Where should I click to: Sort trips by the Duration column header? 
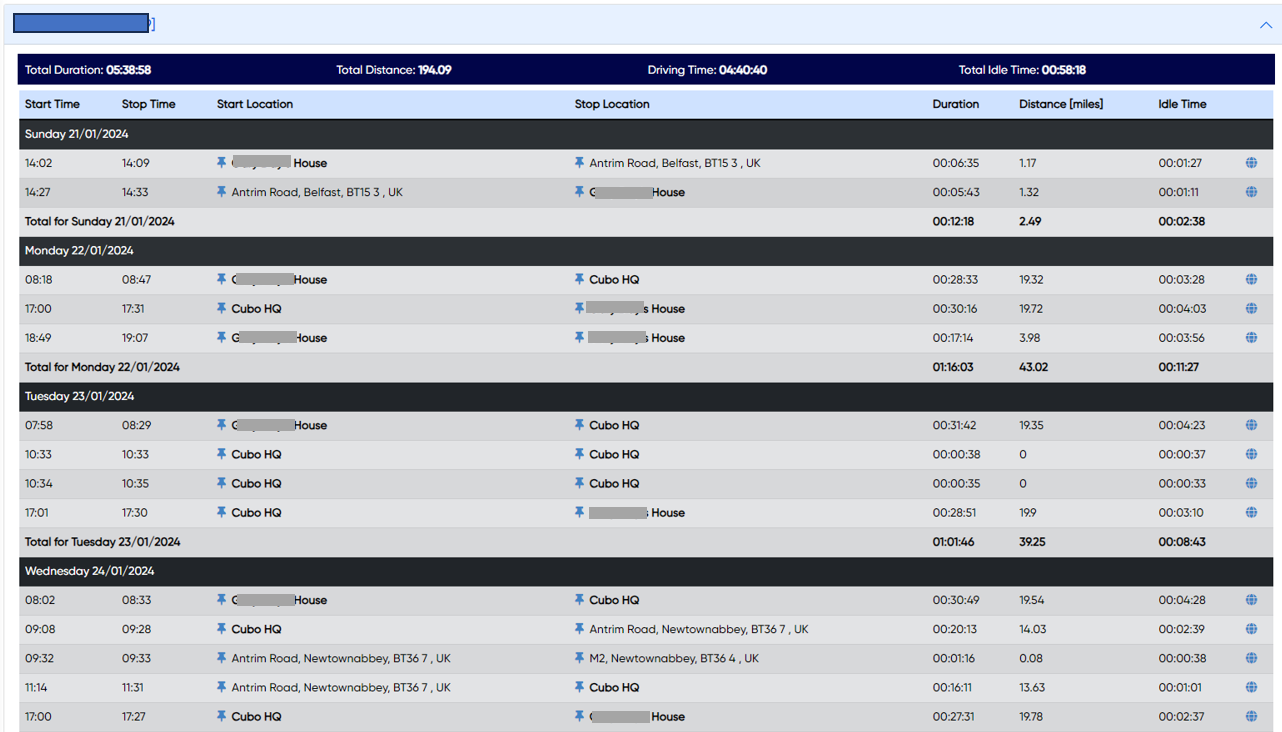[x=955, y=104]
